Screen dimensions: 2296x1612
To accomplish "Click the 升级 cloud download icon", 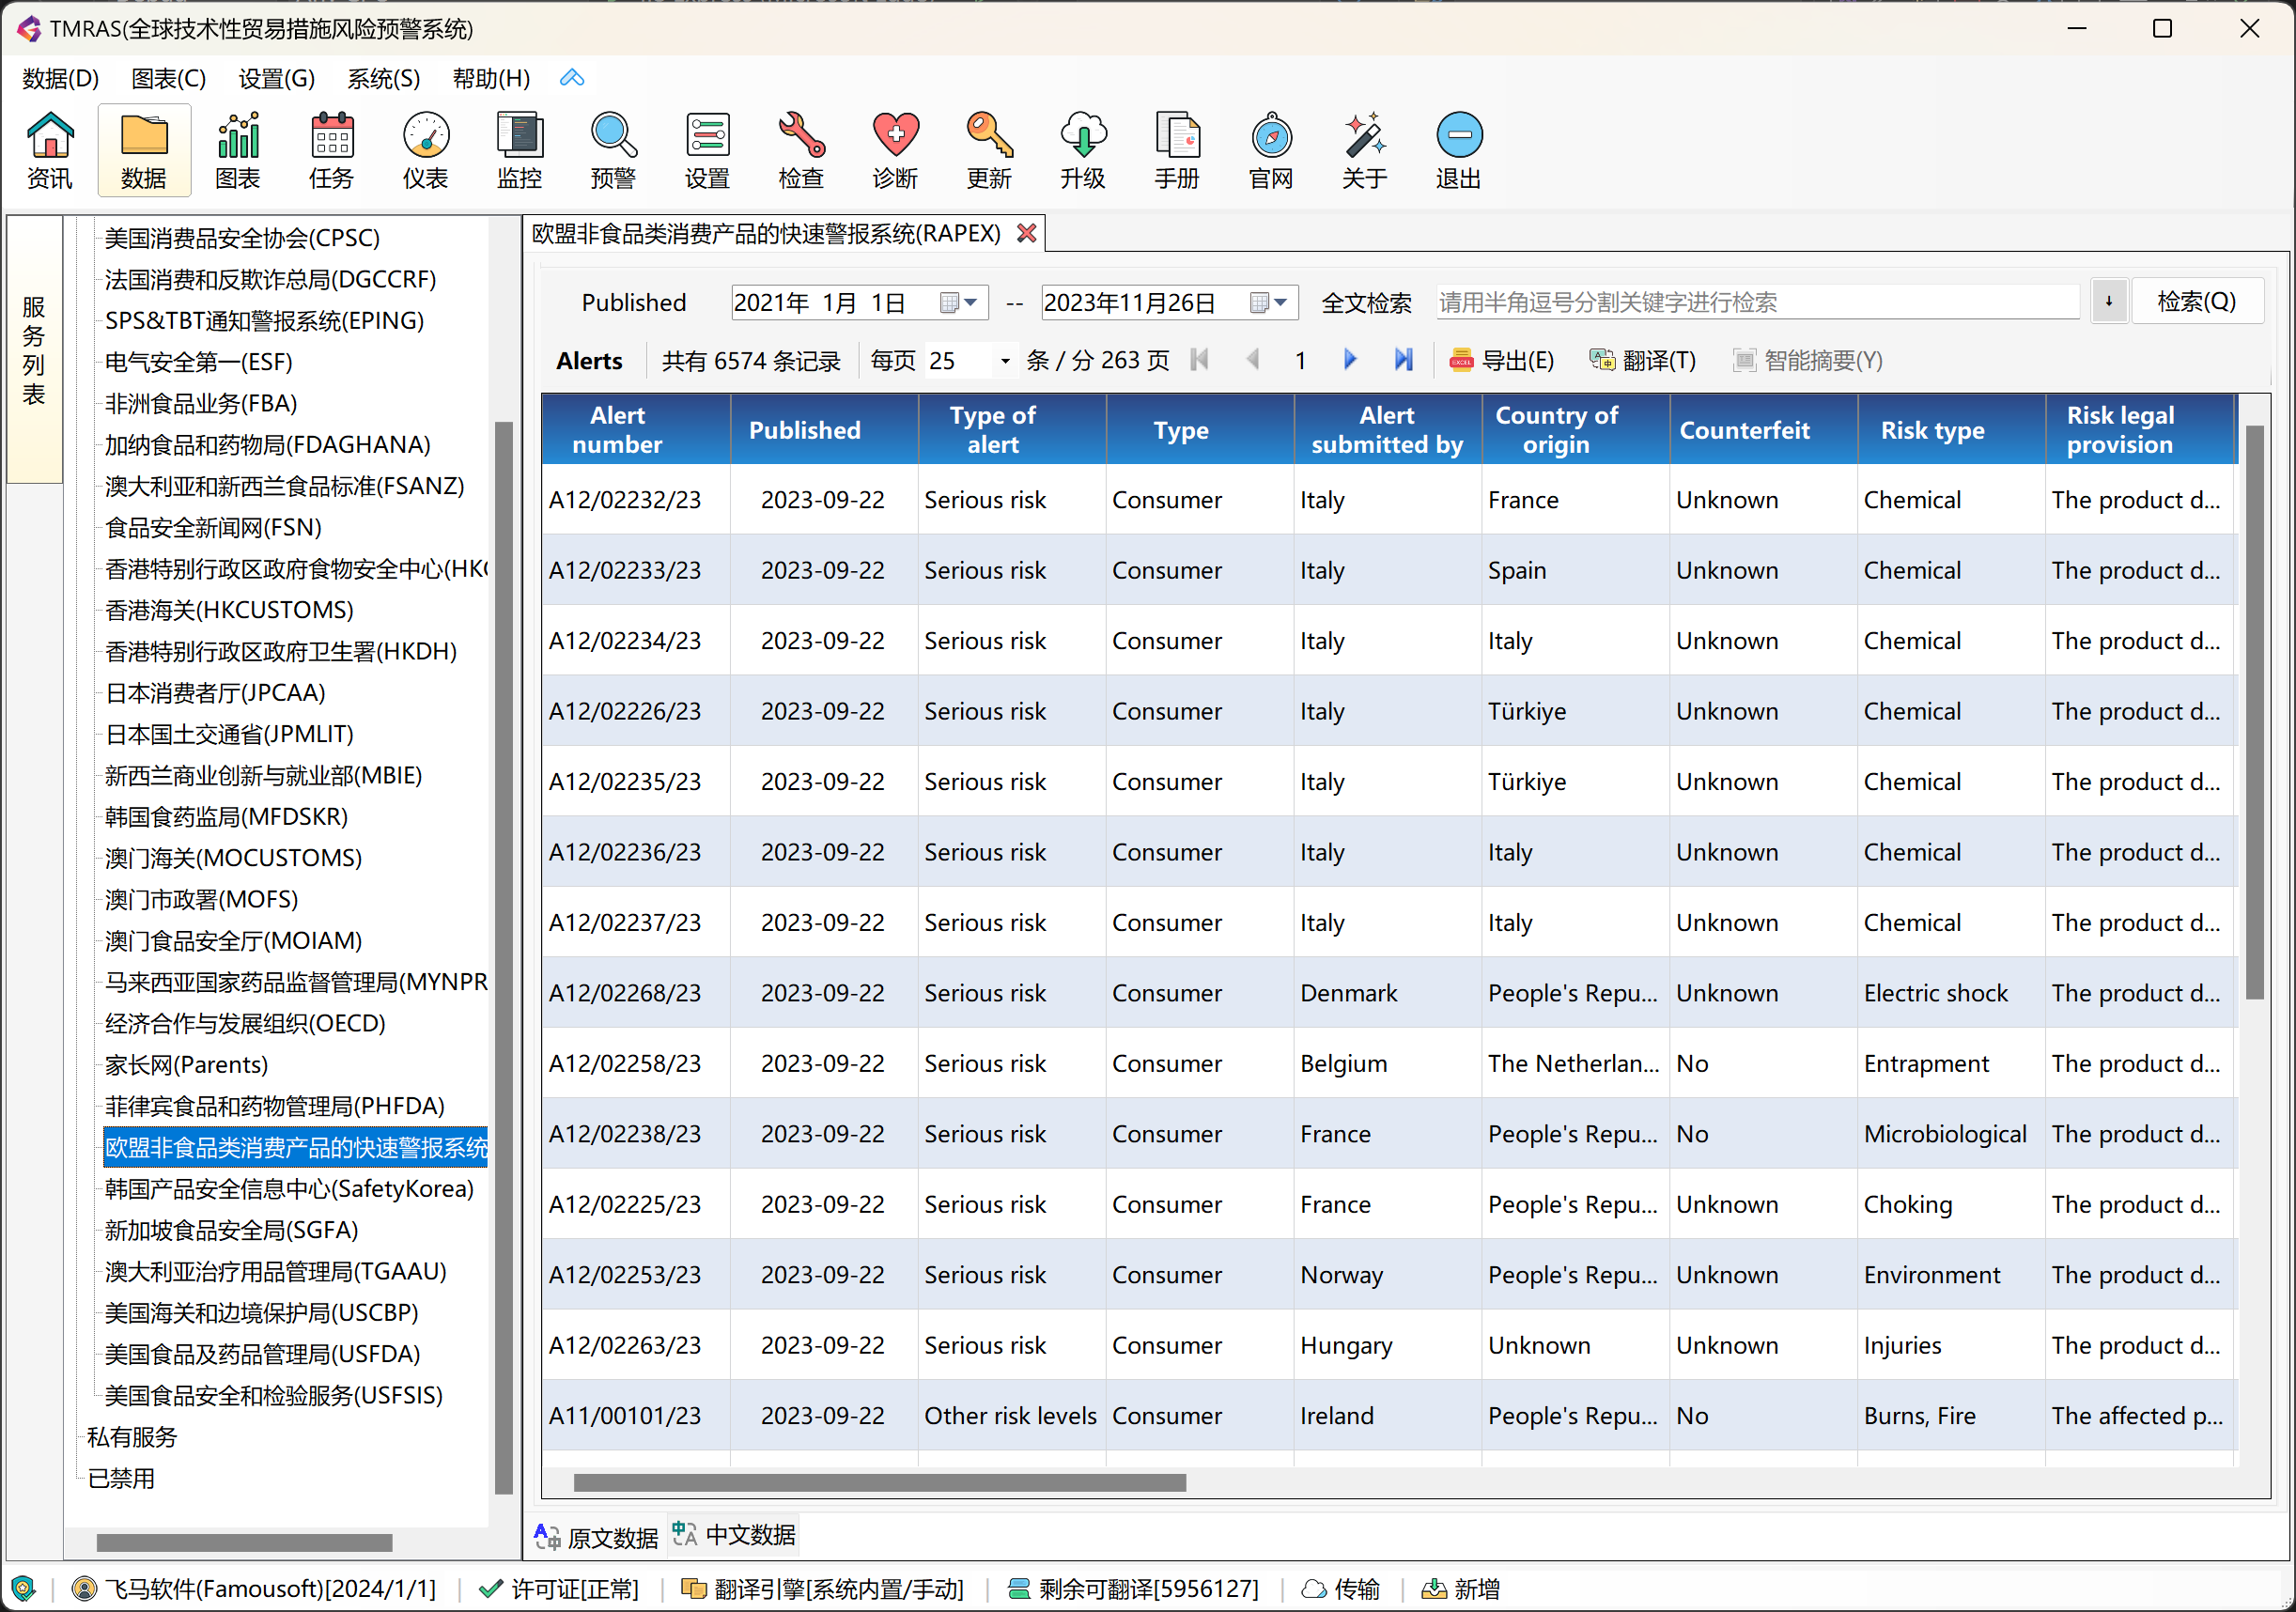I will tap(1083, 150).
